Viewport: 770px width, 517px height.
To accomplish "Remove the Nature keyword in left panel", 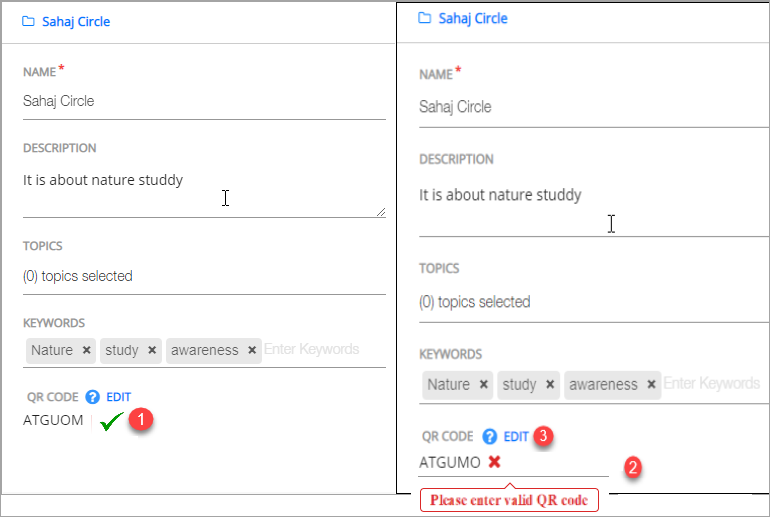I will pos(87,351).
